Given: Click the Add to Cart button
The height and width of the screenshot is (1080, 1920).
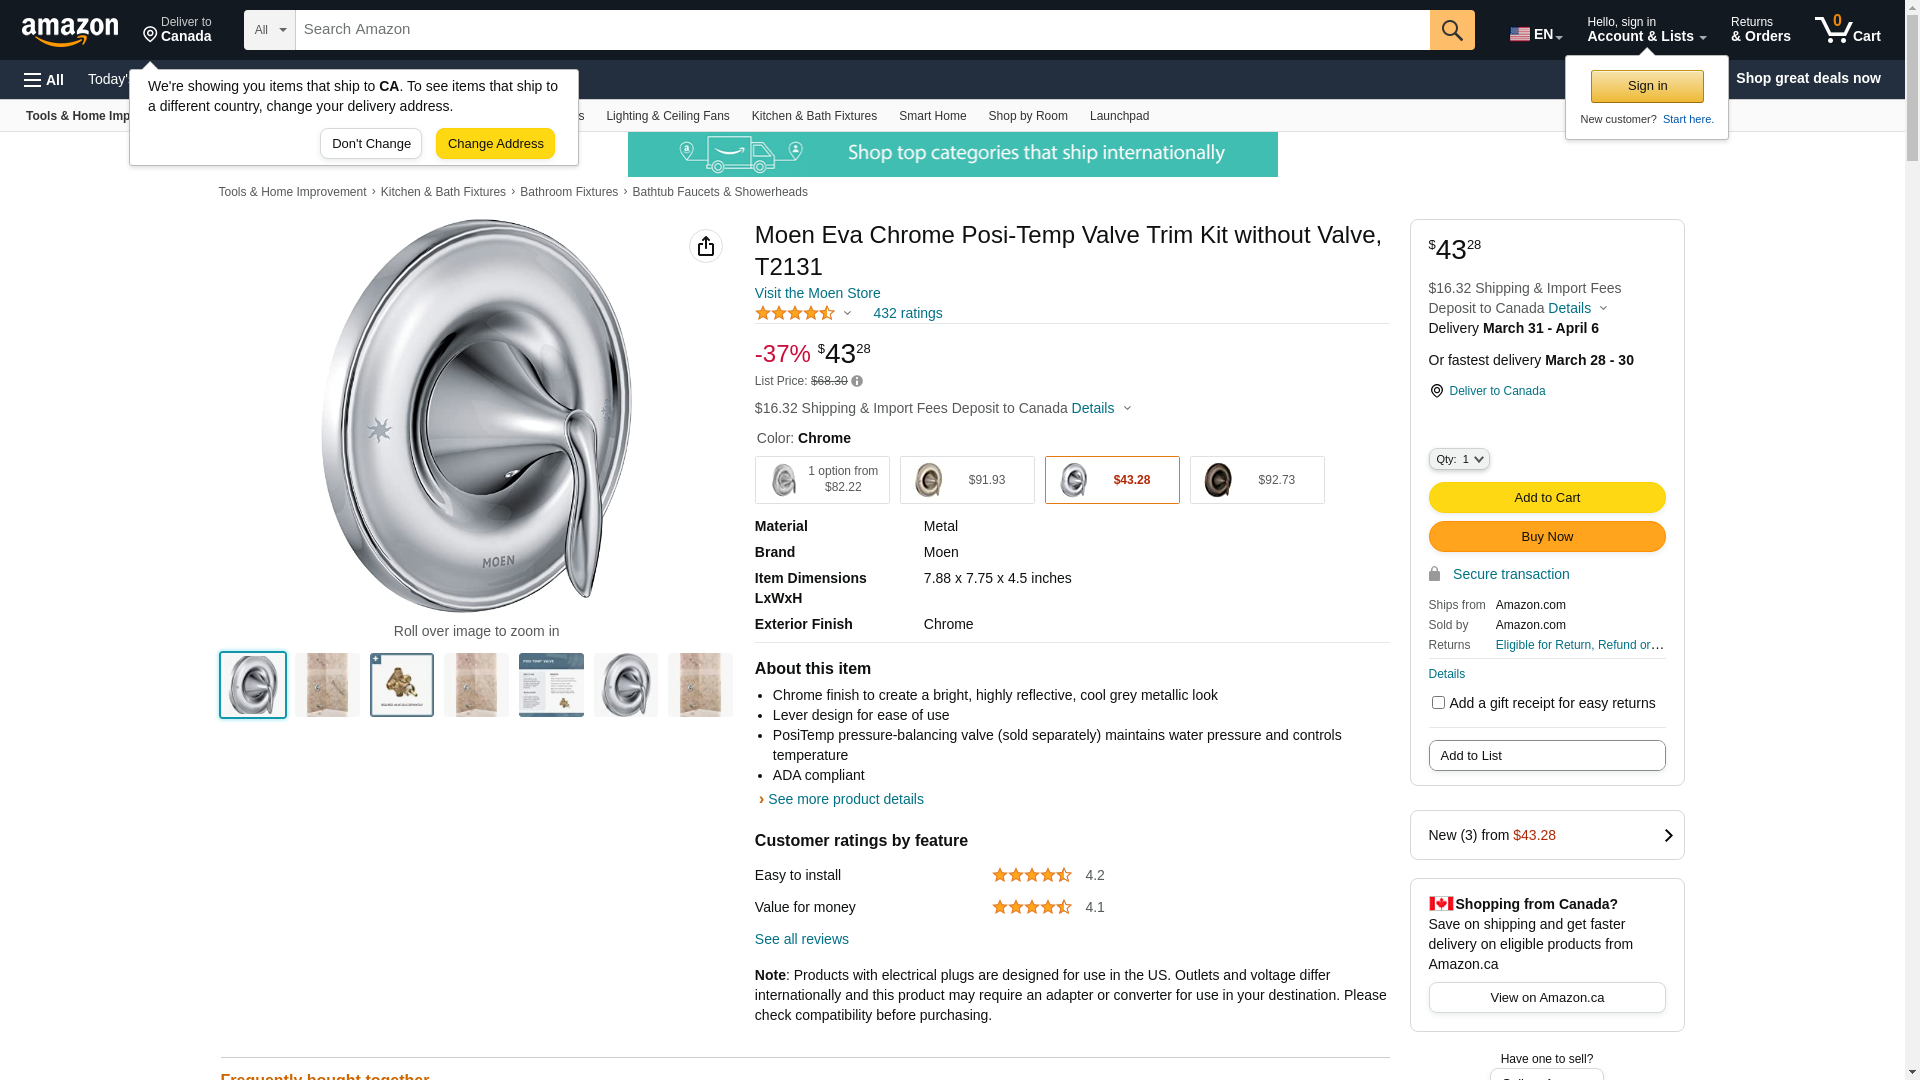Looking at the screenshot, I should tap(1546, 498).
